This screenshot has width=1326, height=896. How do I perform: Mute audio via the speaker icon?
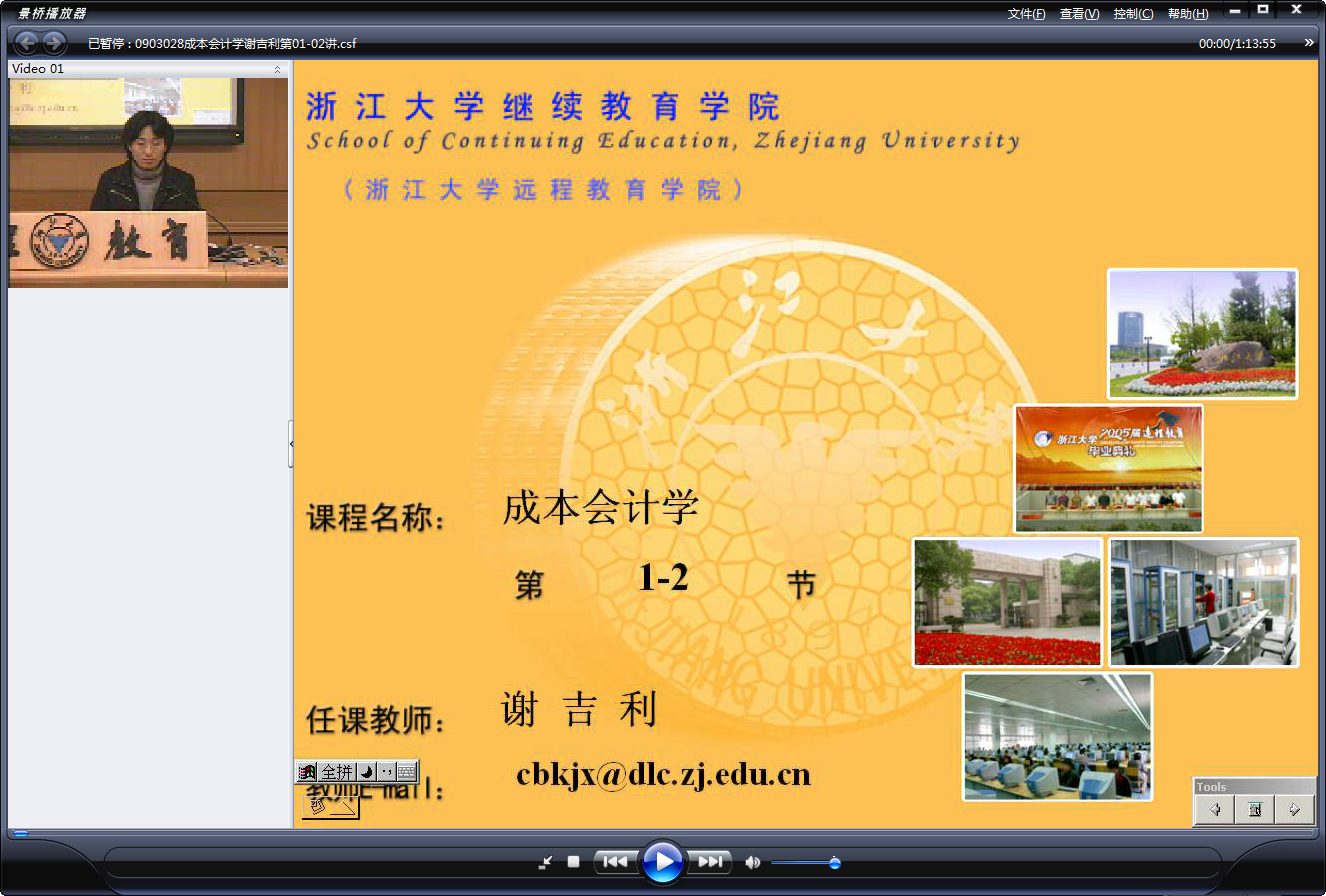(752, 862)
